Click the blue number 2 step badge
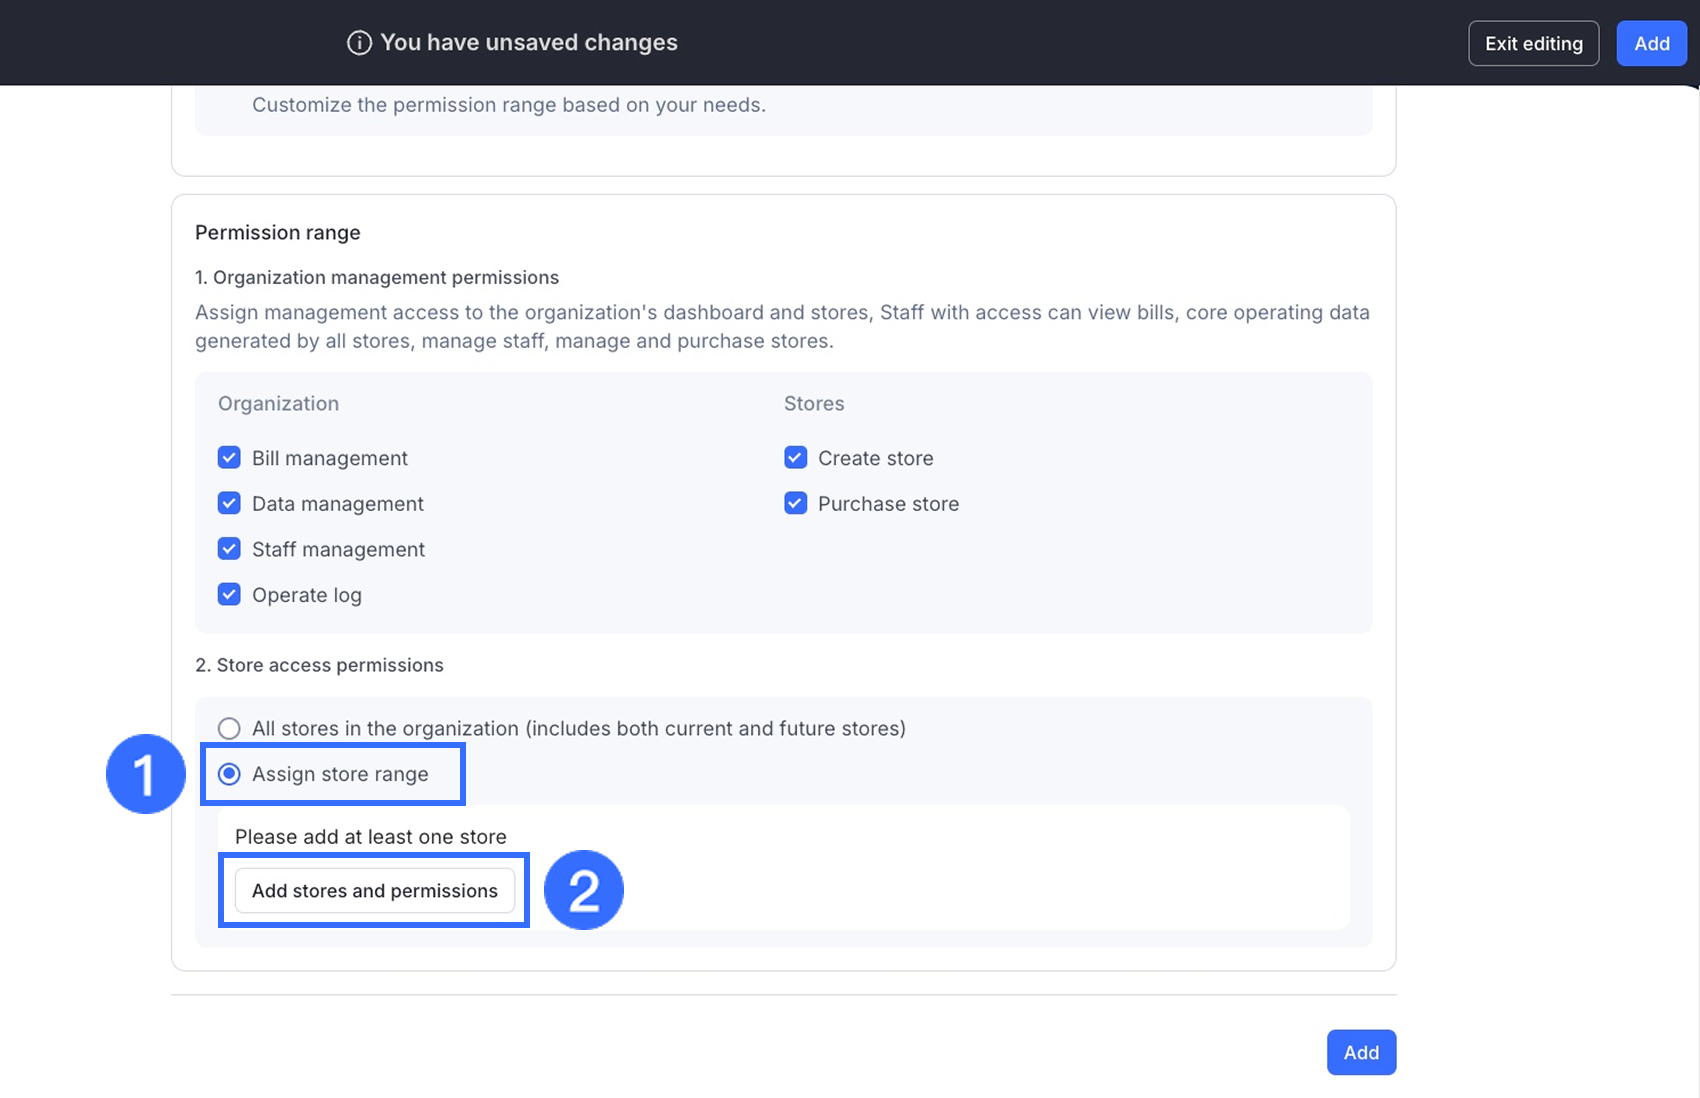This screenshot has height=1098, width=1700. 584,890
